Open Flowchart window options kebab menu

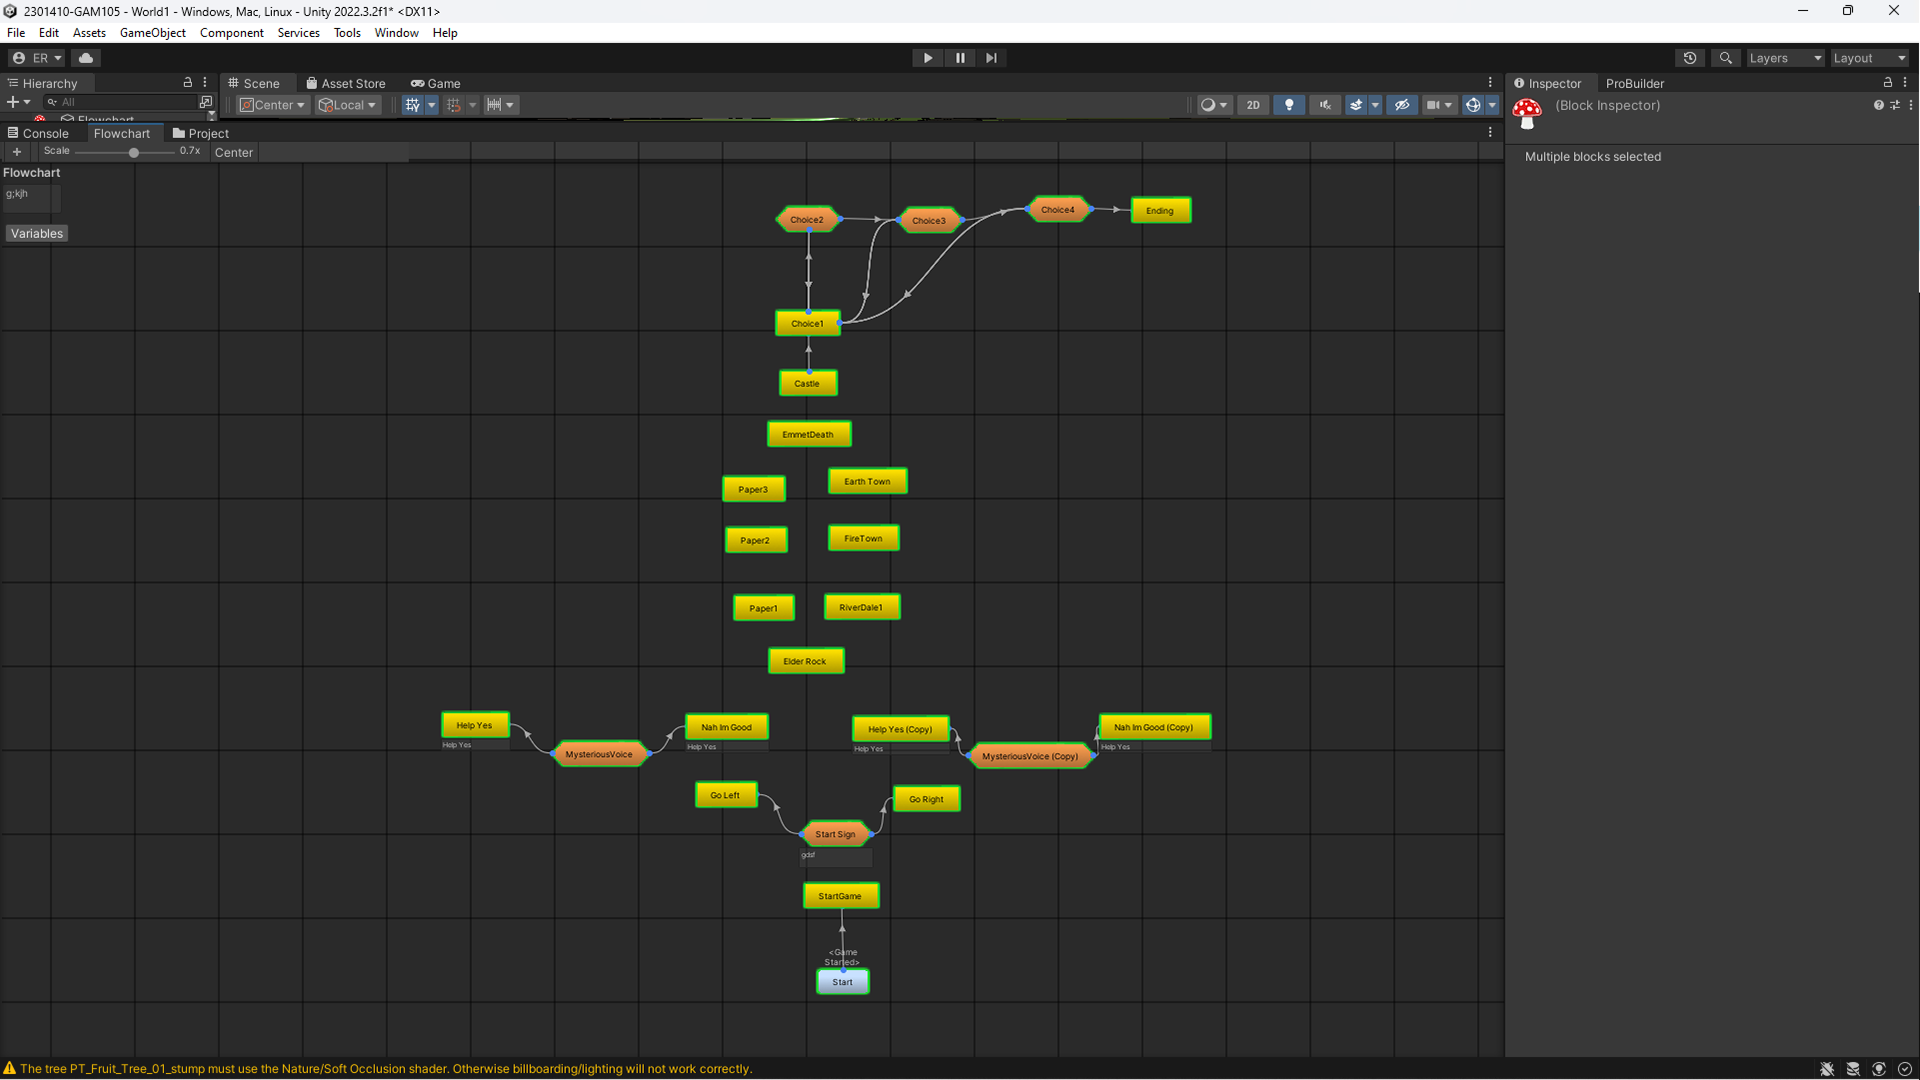pyautogui.click(x=1490, y=132)
